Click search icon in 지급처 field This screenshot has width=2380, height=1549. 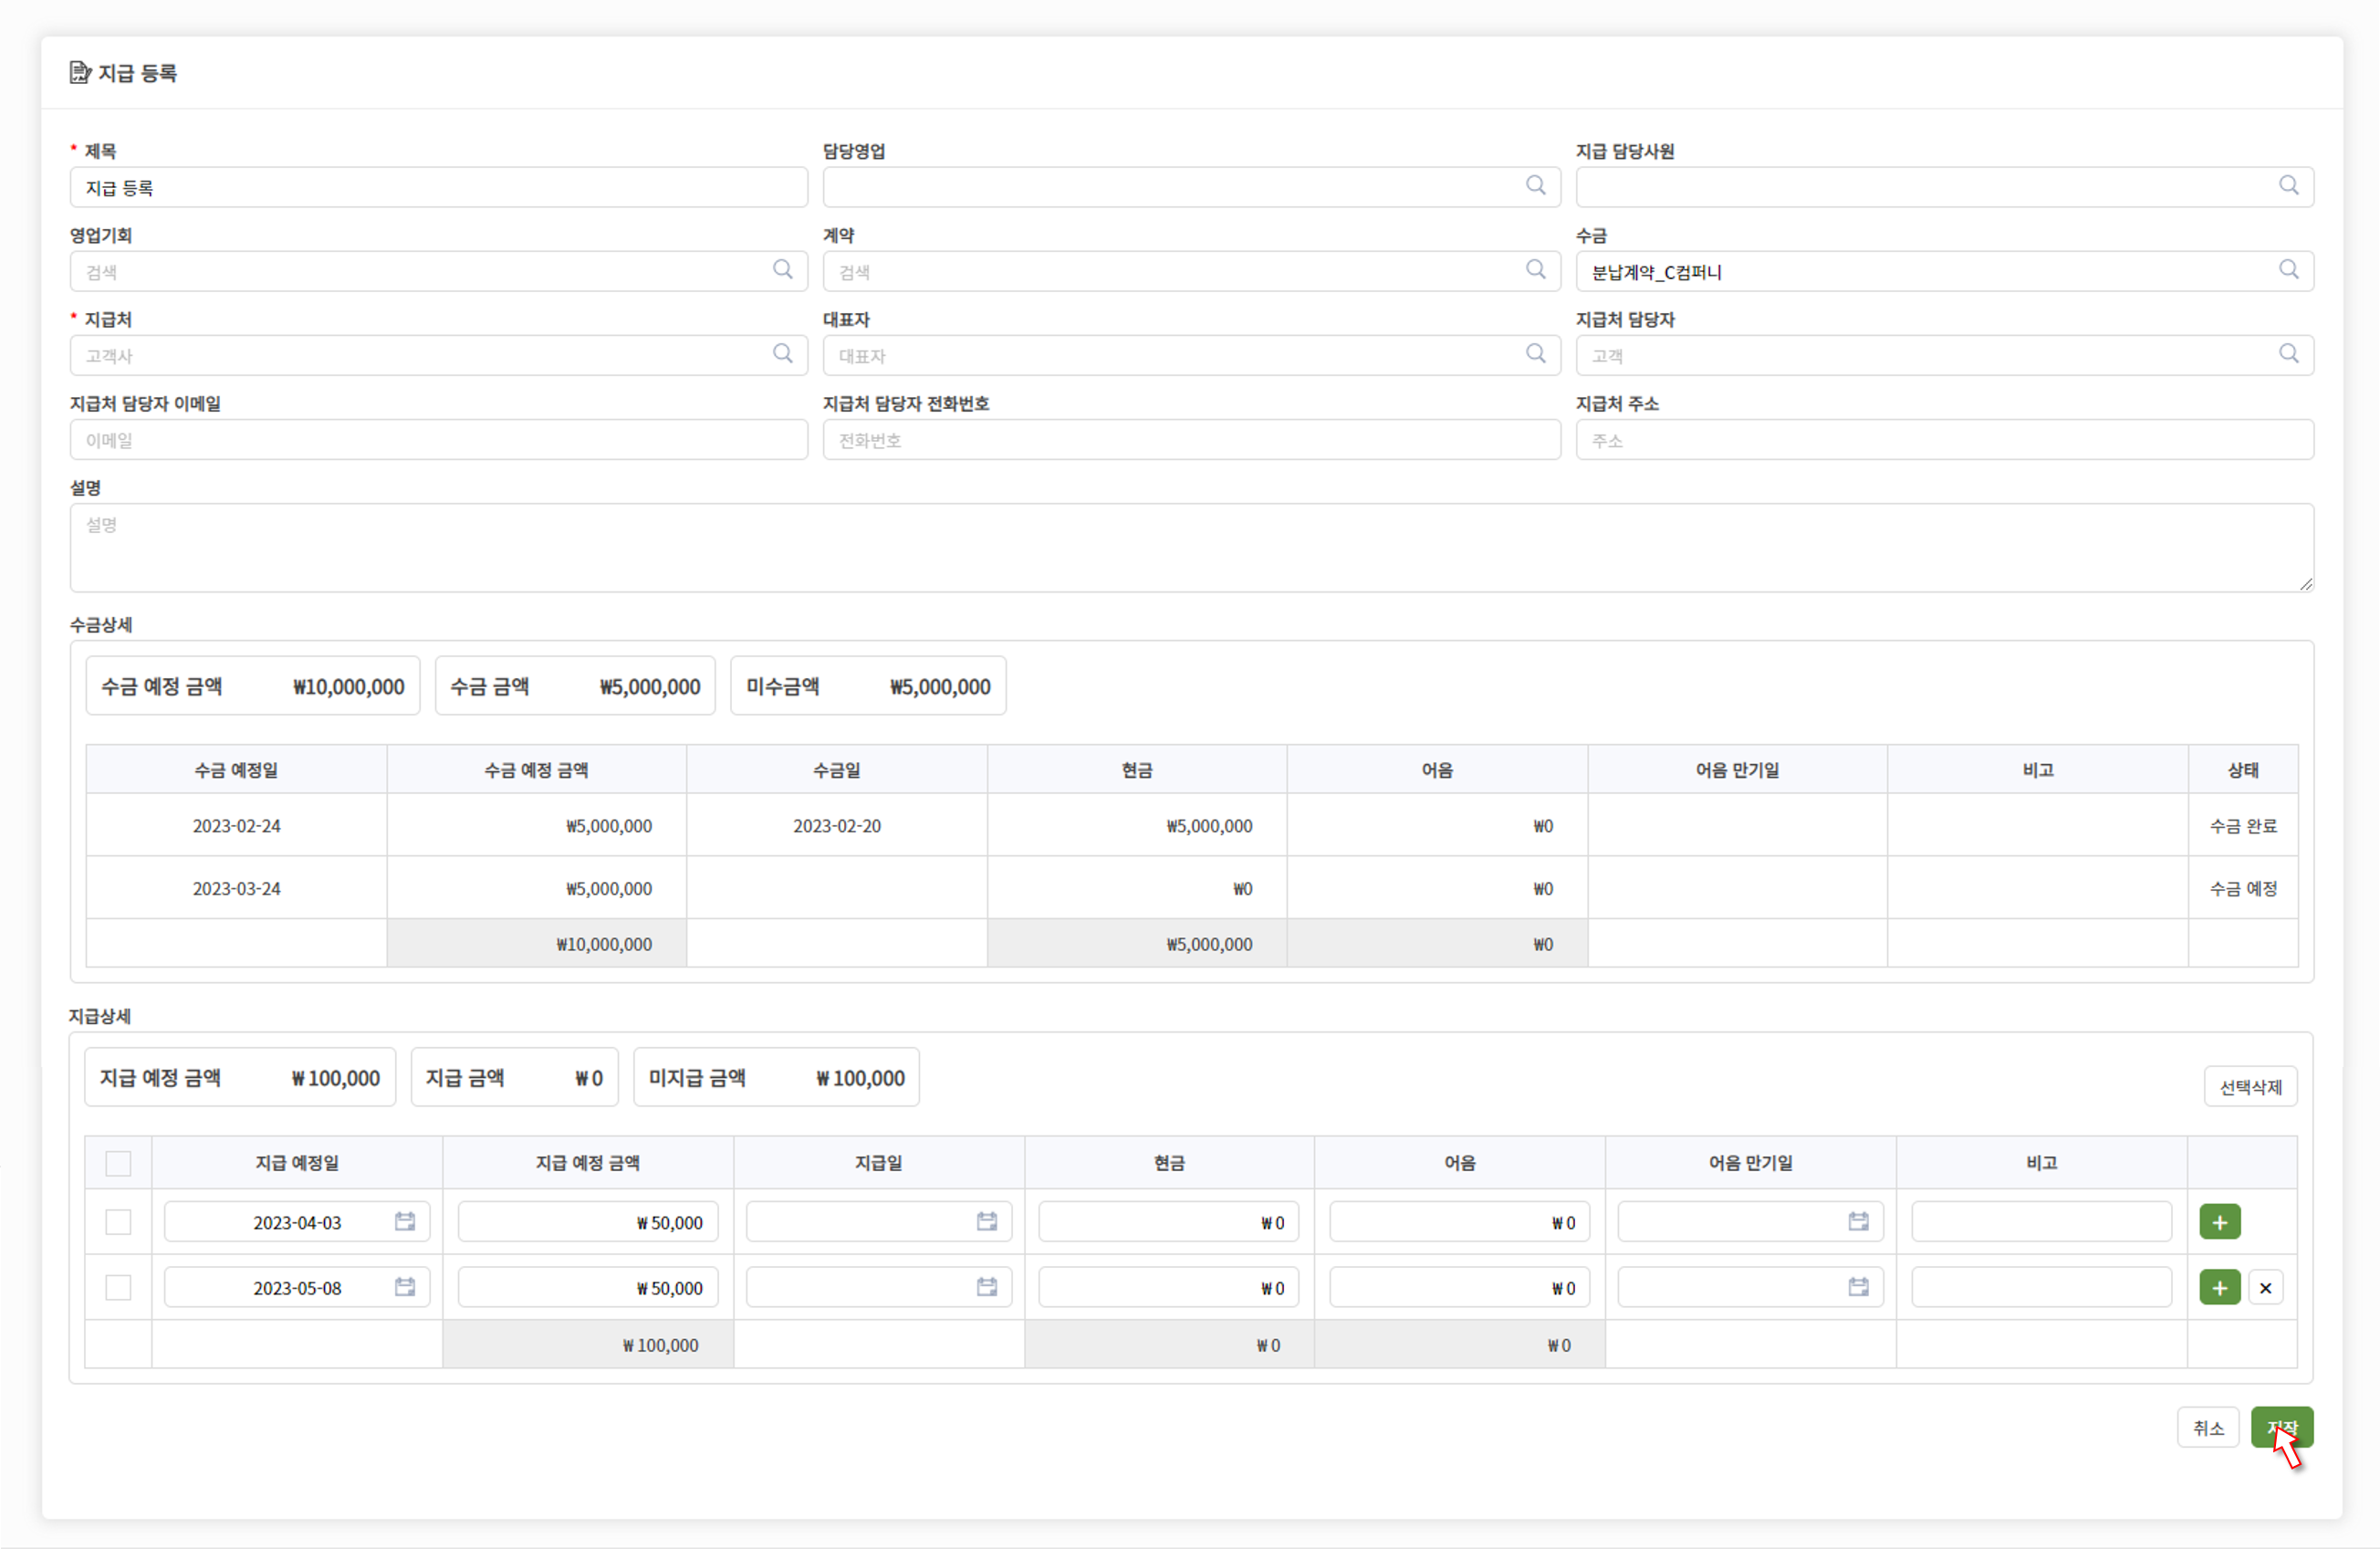coord(783,353)
